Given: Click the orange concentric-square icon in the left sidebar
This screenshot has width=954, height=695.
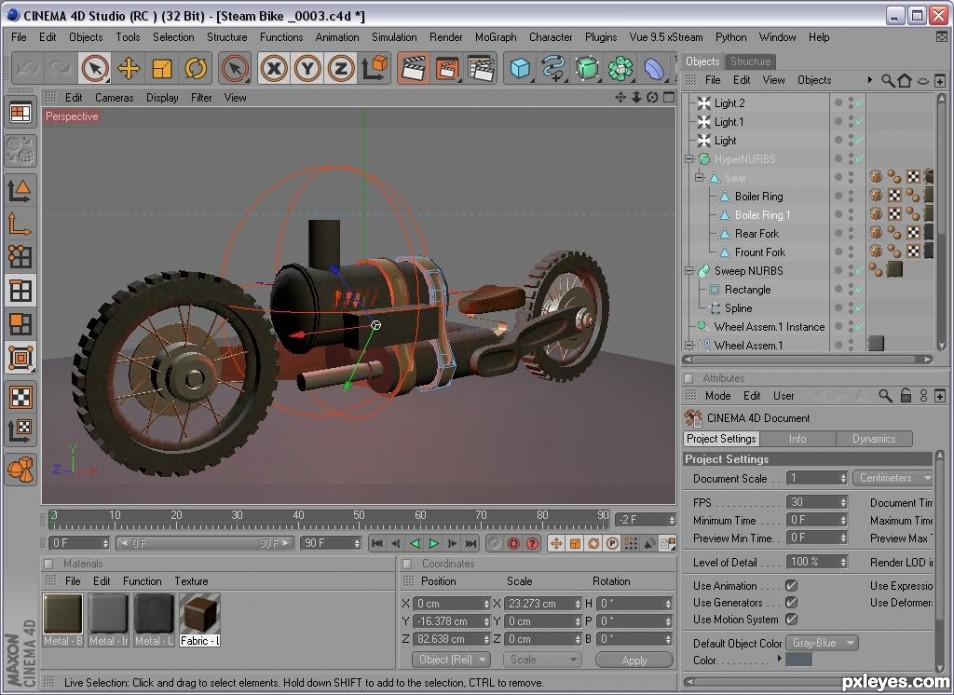Looking at the screenshot, I should coord(20,358).
